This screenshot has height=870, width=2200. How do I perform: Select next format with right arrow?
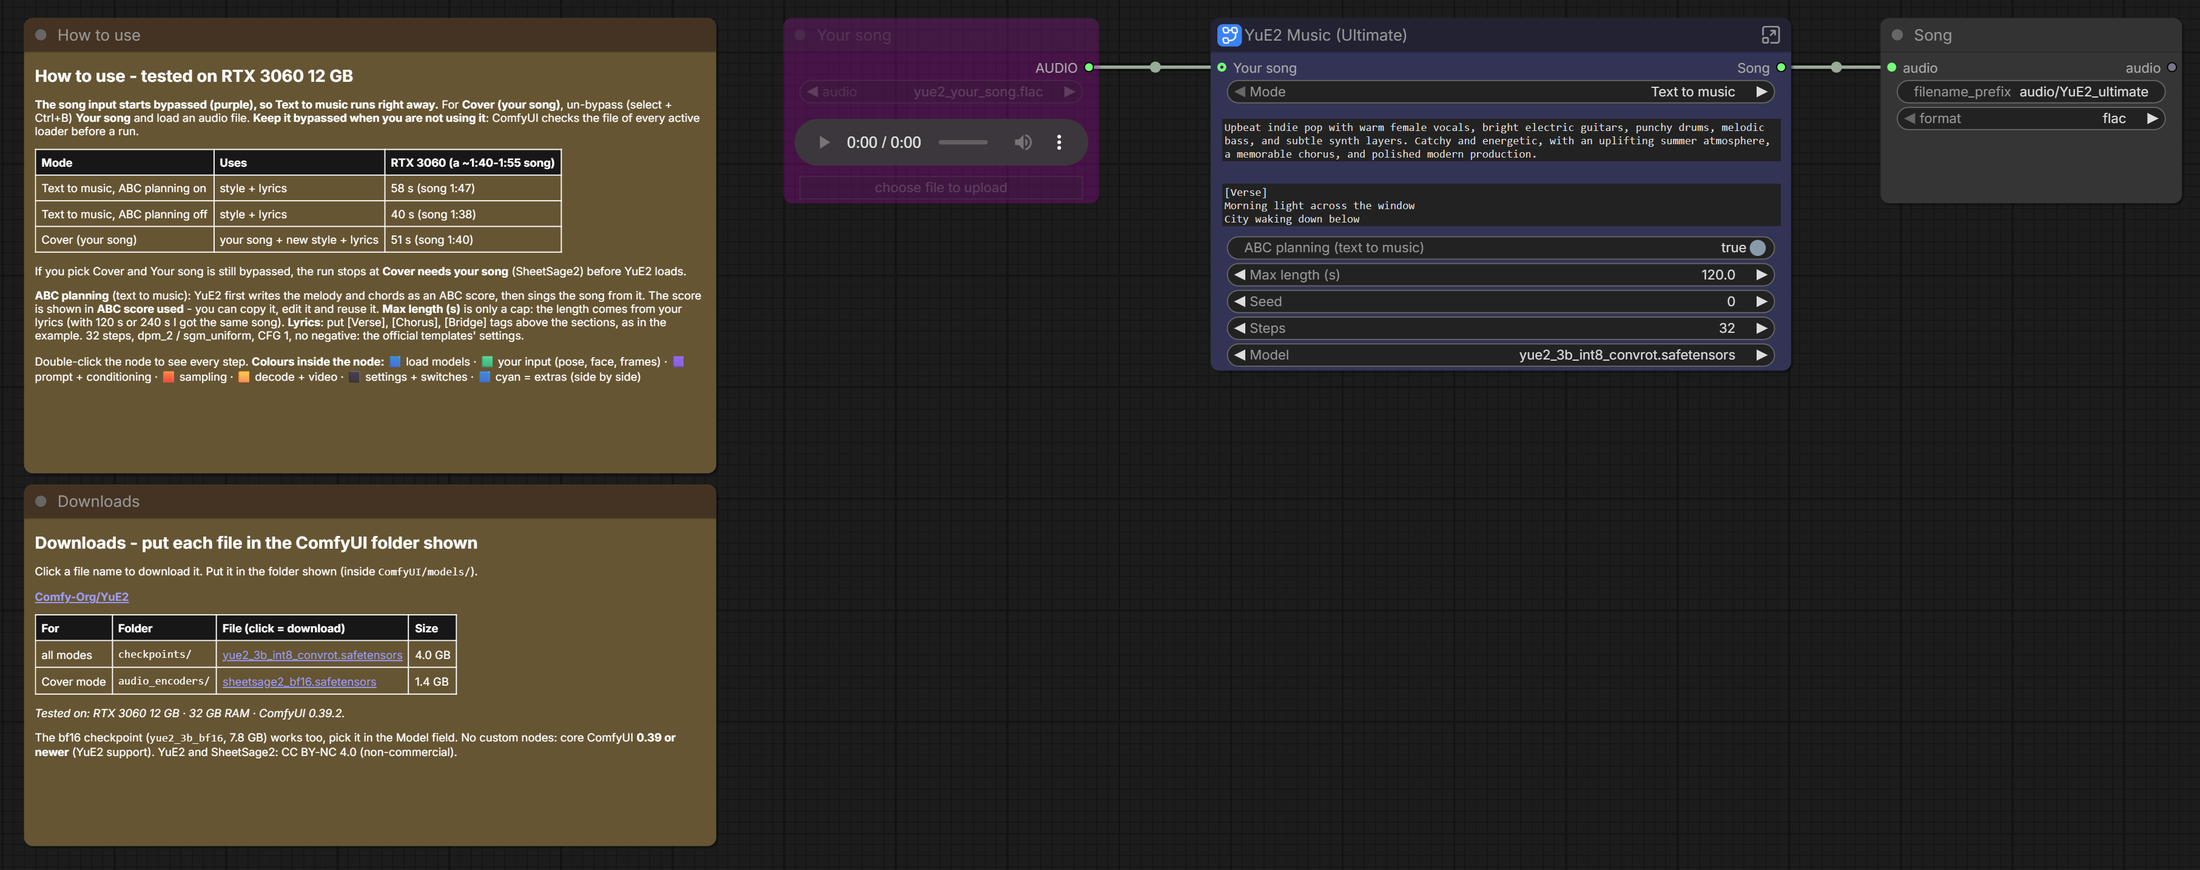pyautogui.click(x=2152, y=118)
